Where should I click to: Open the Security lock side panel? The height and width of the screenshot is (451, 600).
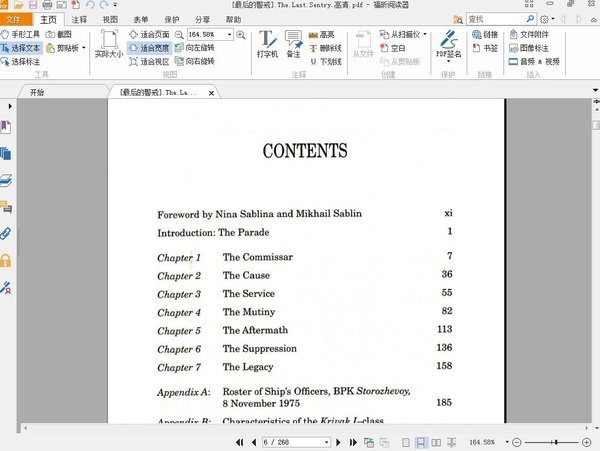pyautogui.click(x=6, y=260)
